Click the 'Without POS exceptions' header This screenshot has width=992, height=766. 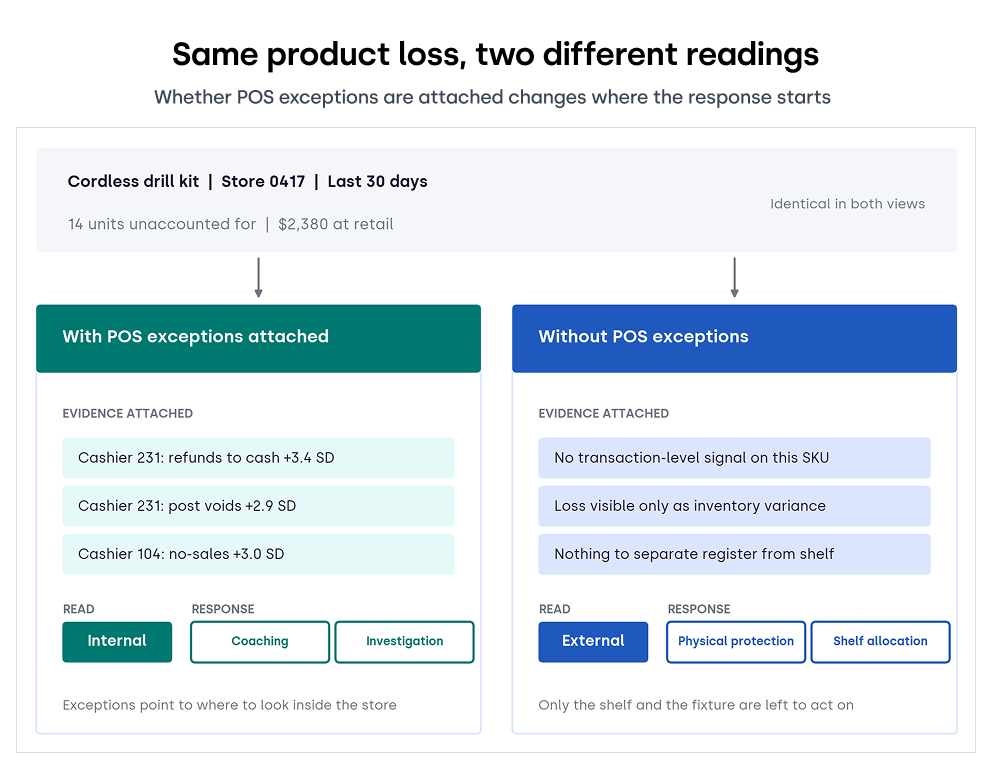click(734, 338)
